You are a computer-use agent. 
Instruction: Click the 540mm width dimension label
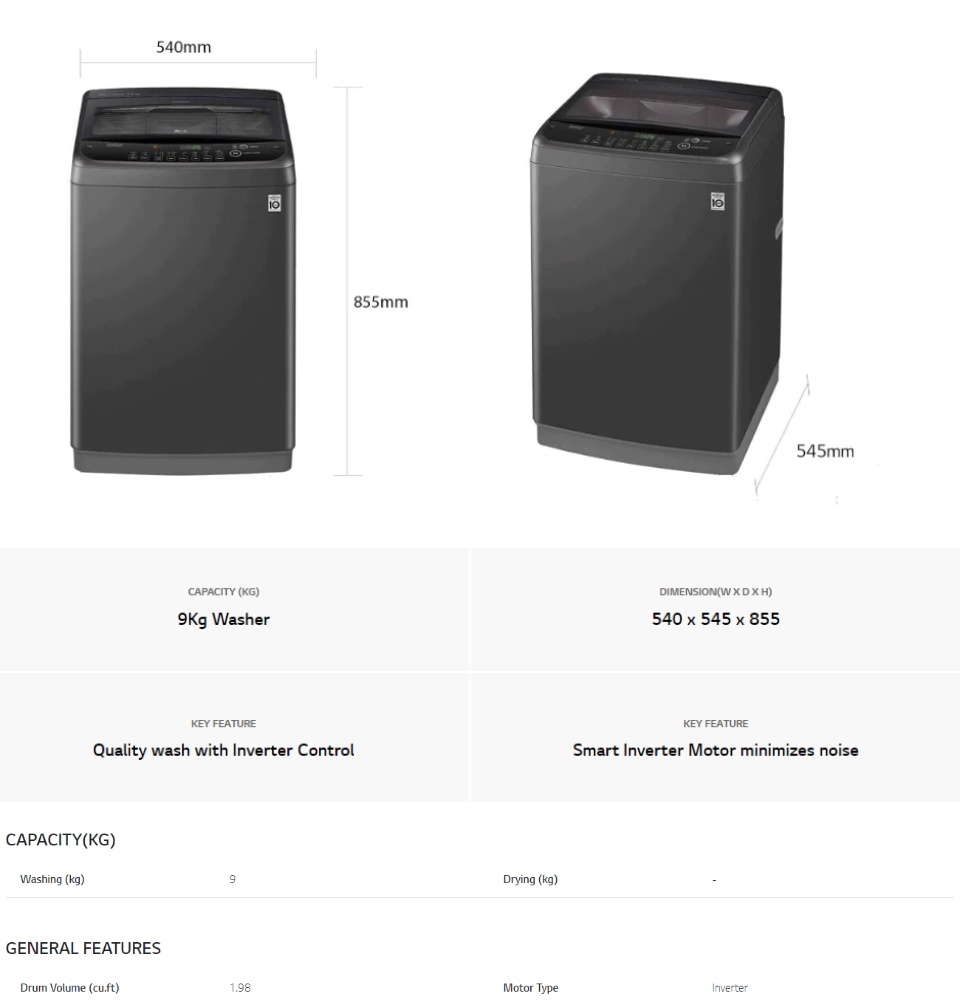point(184,47)
